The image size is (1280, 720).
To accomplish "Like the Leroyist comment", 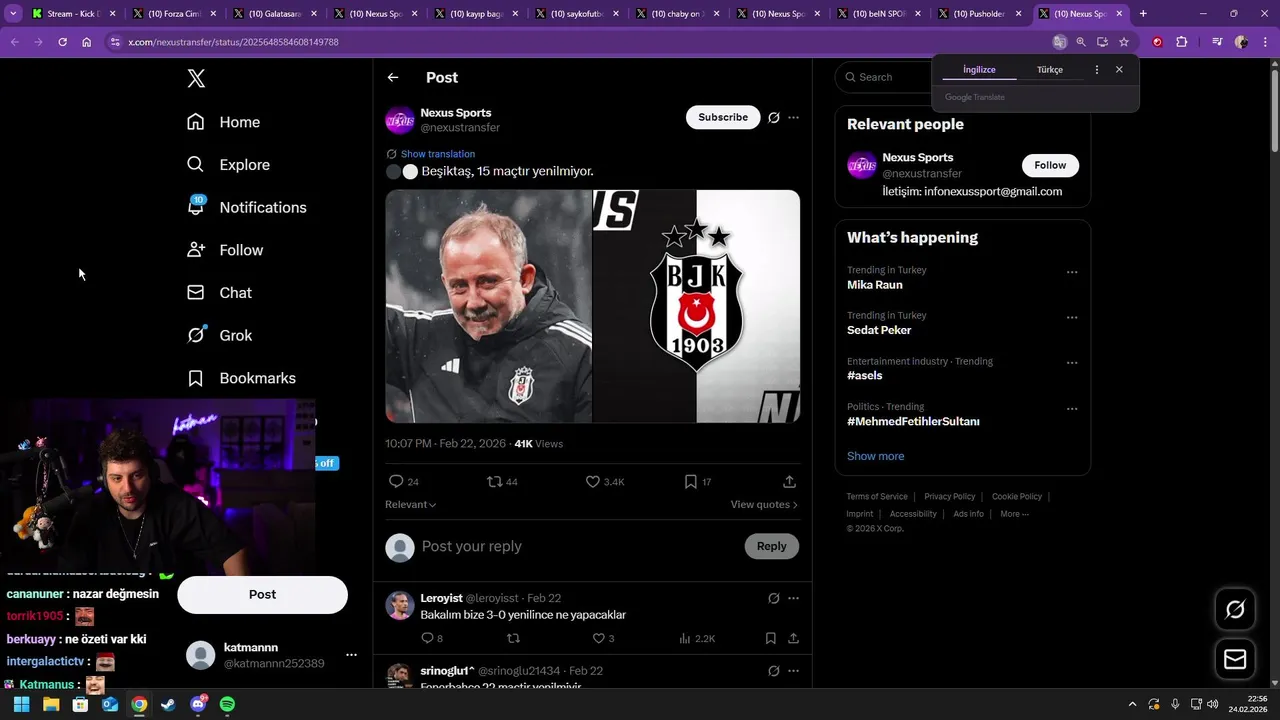I will point(599,638).
